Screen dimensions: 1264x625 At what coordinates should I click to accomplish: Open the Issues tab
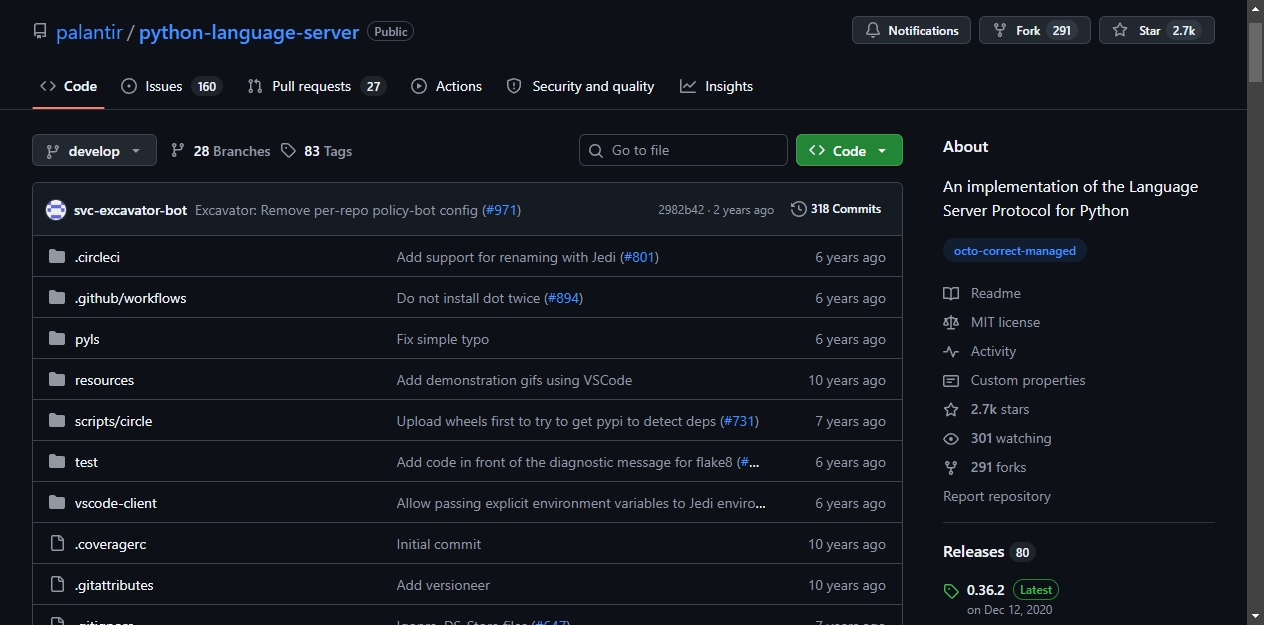click(170, 86)
